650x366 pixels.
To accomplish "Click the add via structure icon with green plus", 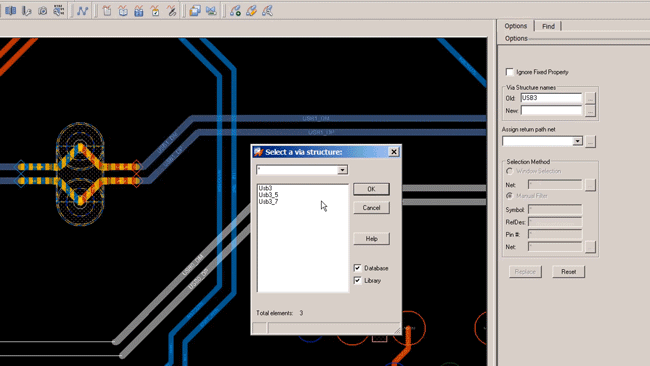I will (x=235, y=11).
